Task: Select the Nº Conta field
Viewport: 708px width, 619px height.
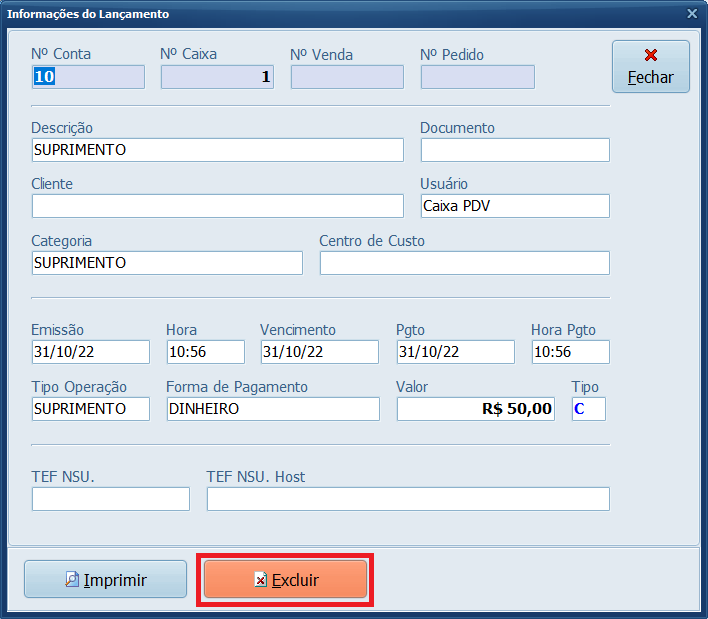Action: tap(88, 77)
